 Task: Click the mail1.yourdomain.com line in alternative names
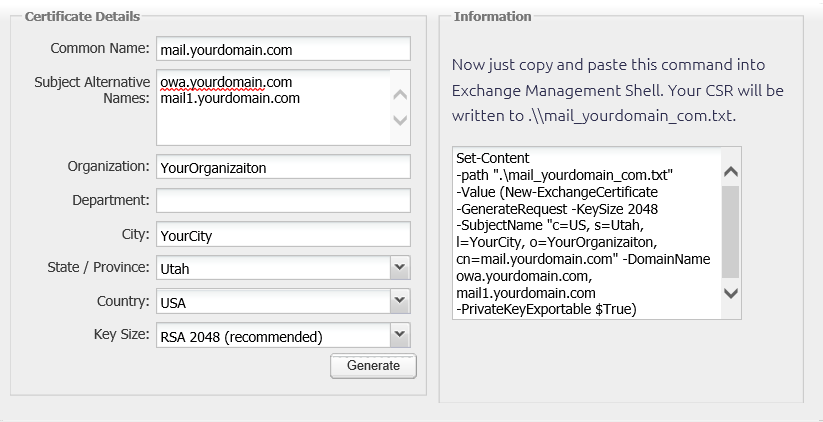[x=229, y=99]
